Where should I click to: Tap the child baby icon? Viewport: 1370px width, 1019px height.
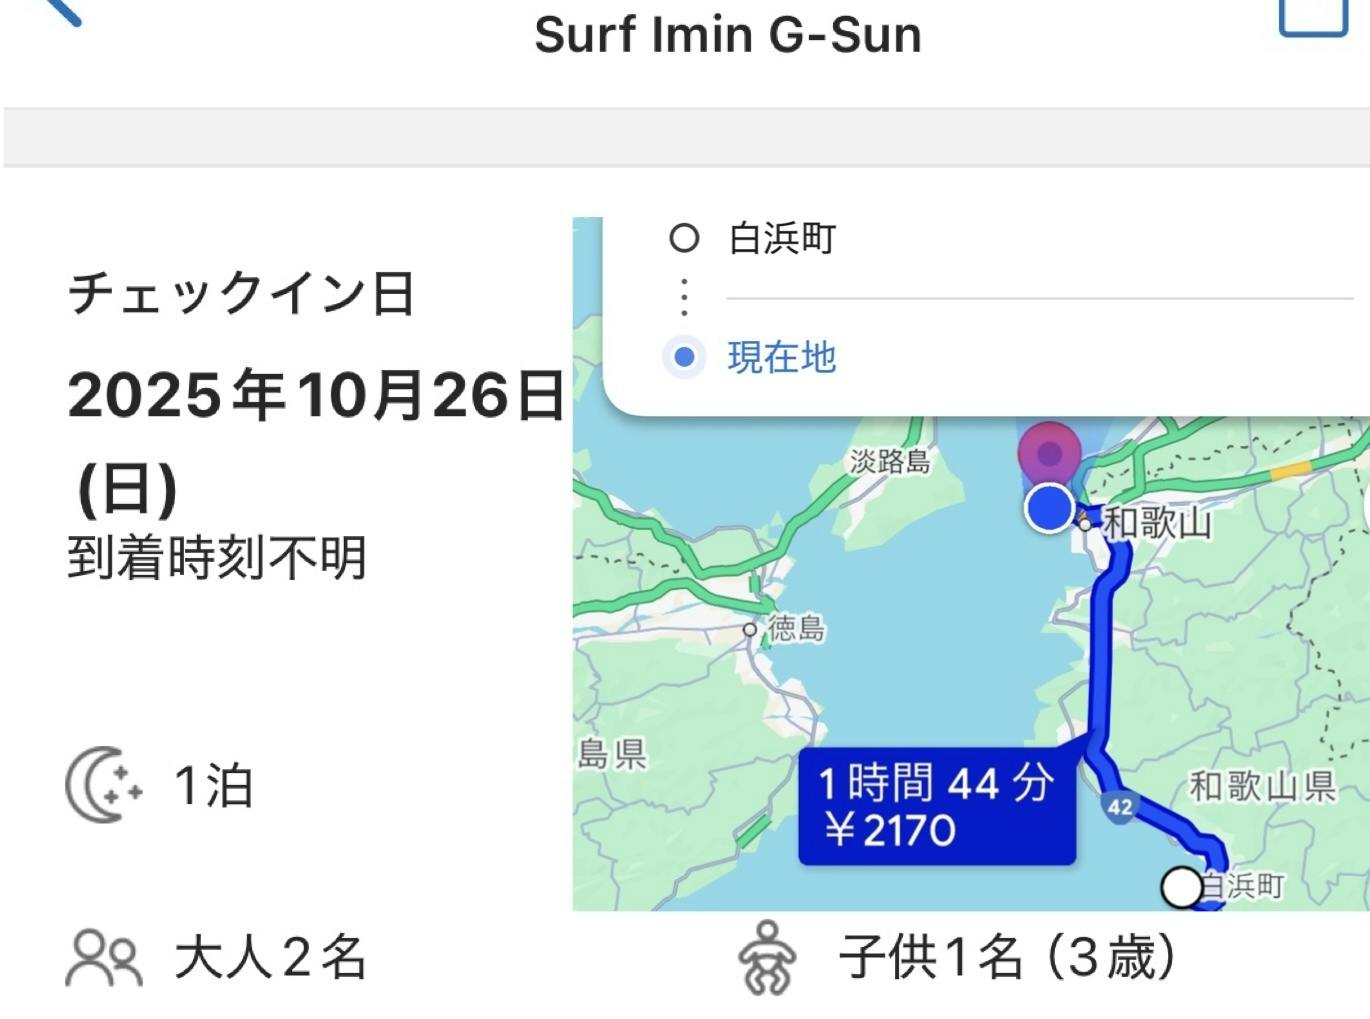(767, 958)
